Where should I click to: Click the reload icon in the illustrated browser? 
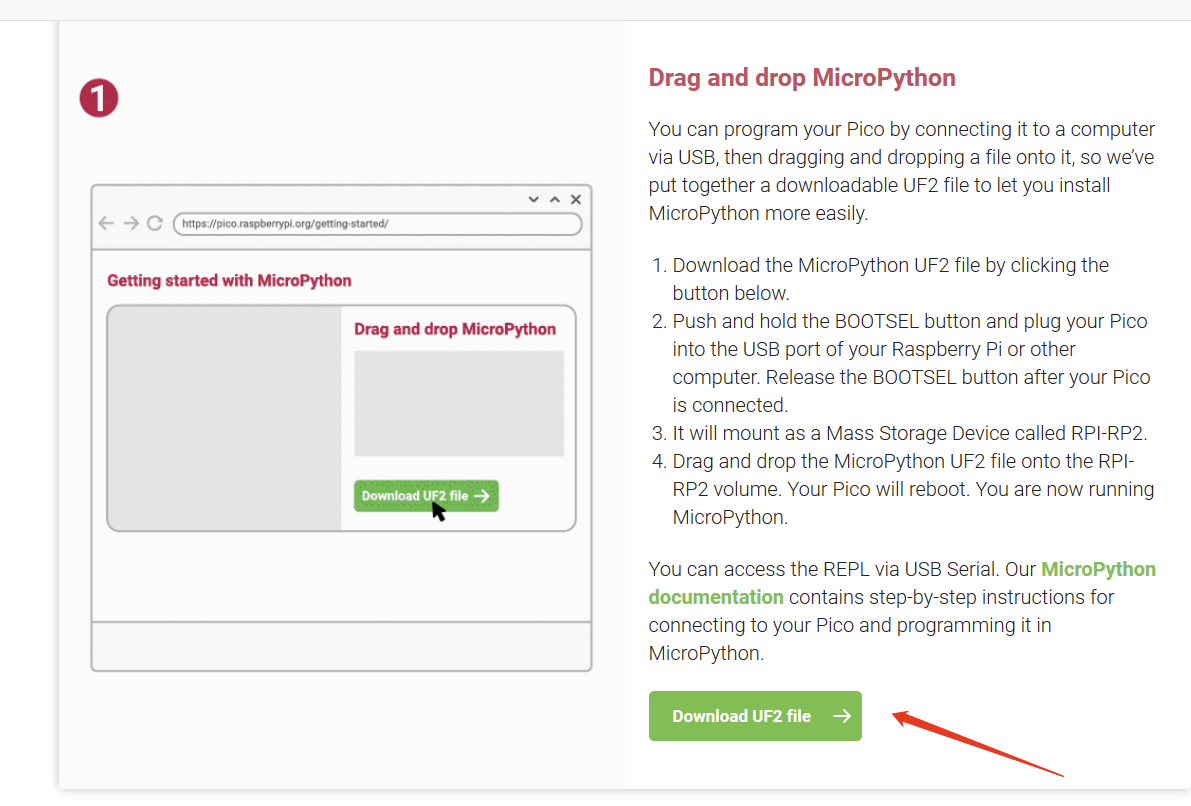pyautogui.click(x=155, y=223)
